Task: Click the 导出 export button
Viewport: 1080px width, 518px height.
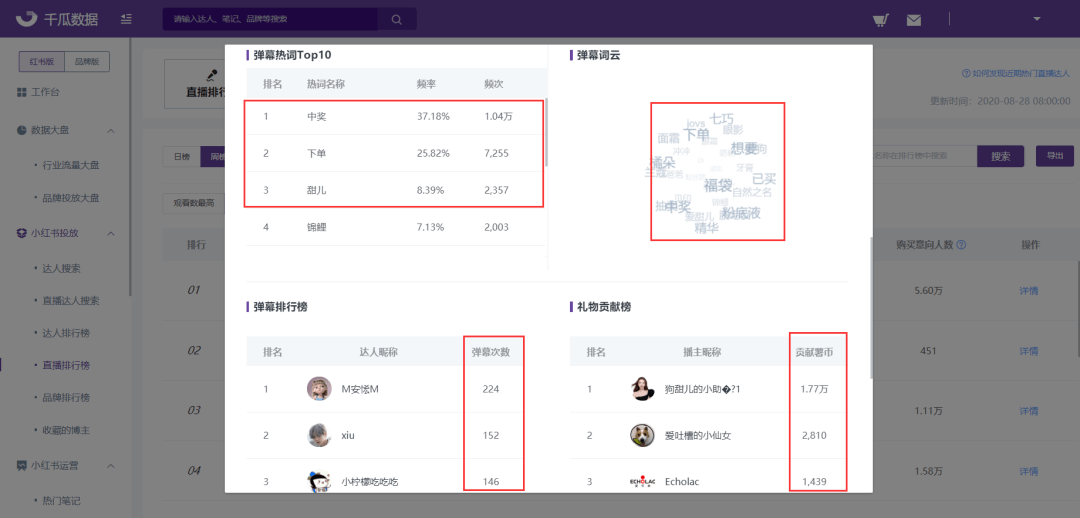Action: (1054, 156)
